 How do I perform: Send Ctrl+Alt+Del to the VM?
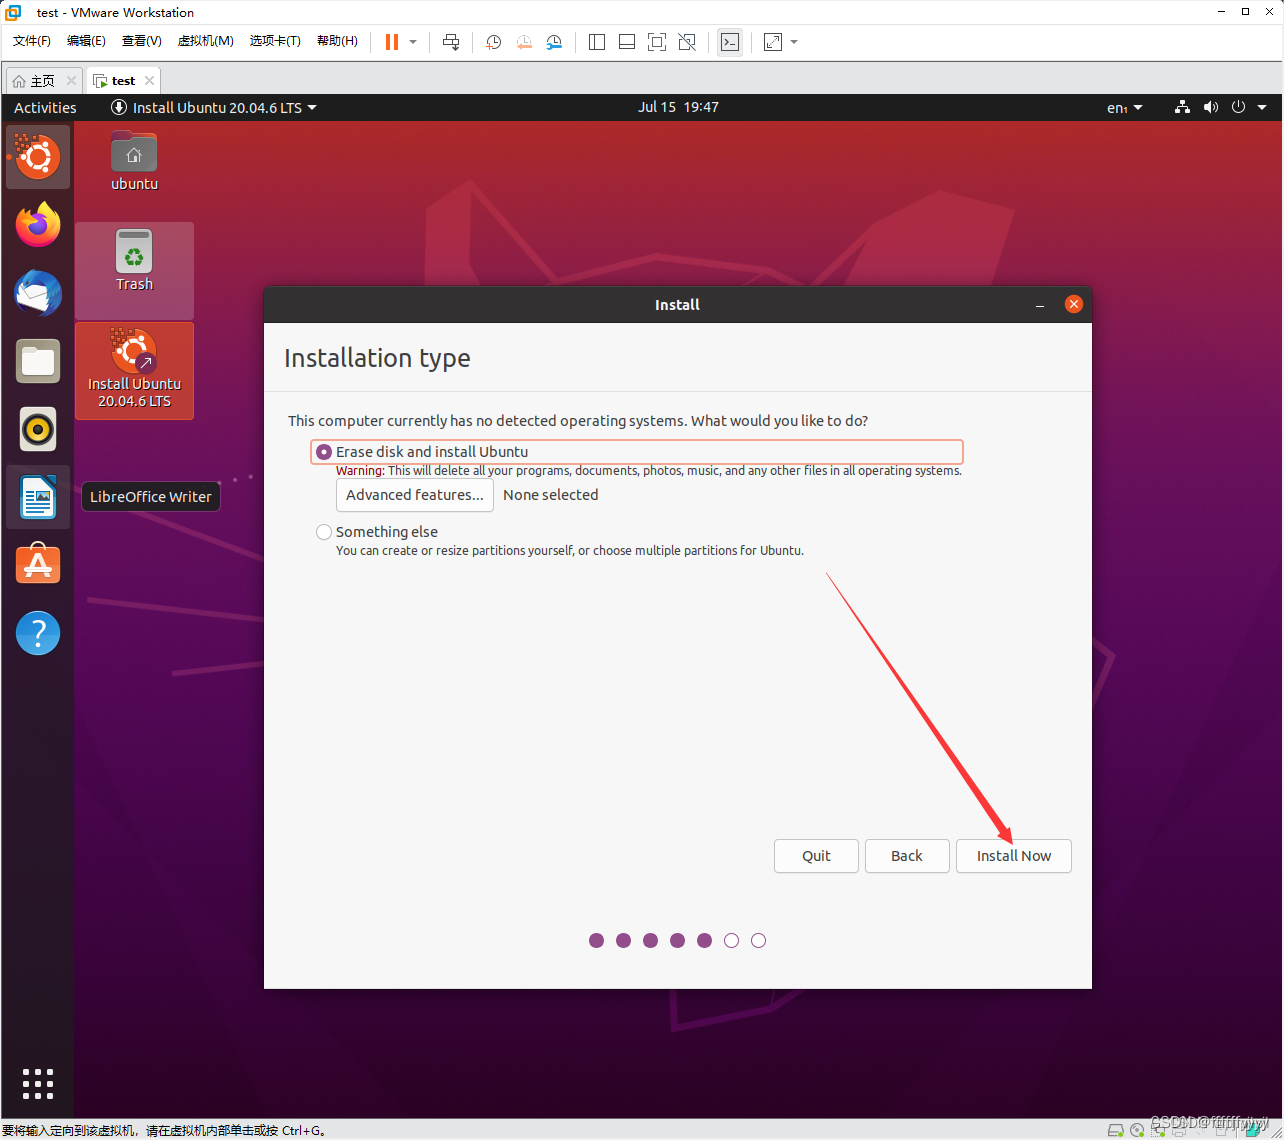451,42
